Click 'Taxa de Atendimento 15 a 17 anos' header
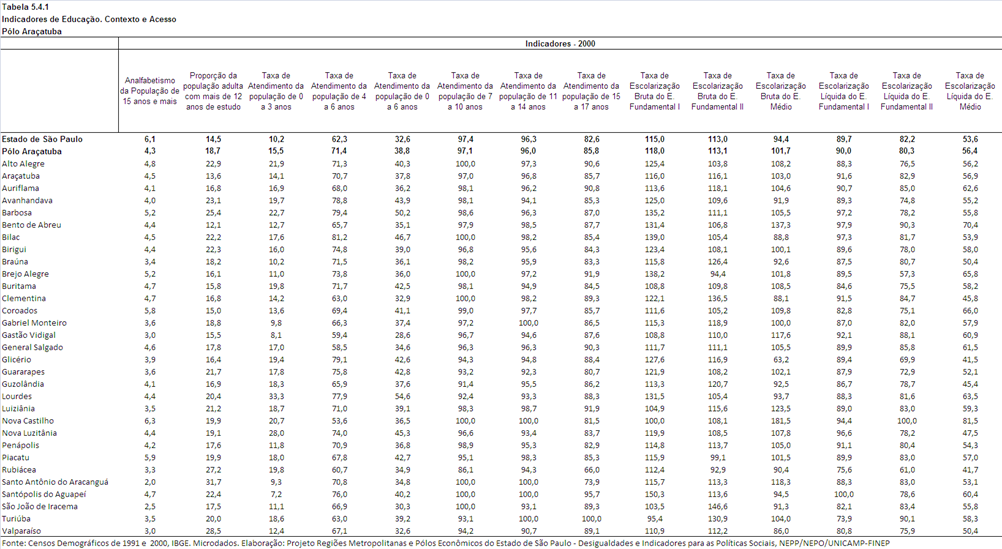 point(590,91)
